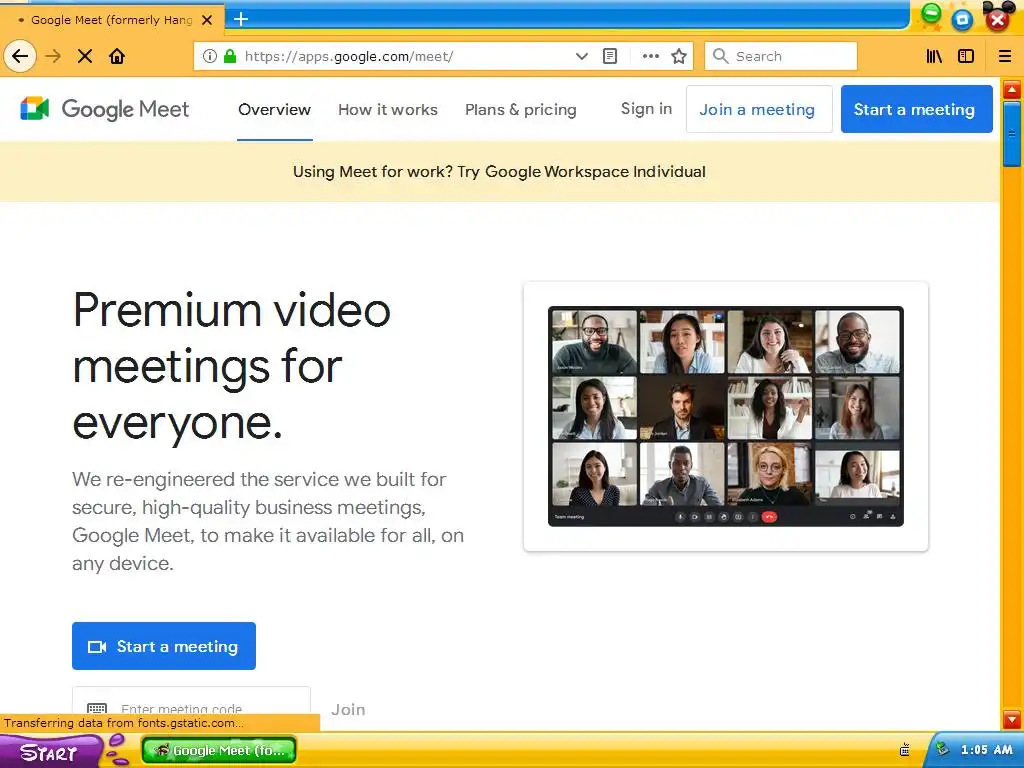The image size is (1024, 768).
Task: Click the small tray icon left of clock
Action: coord(904,750)
